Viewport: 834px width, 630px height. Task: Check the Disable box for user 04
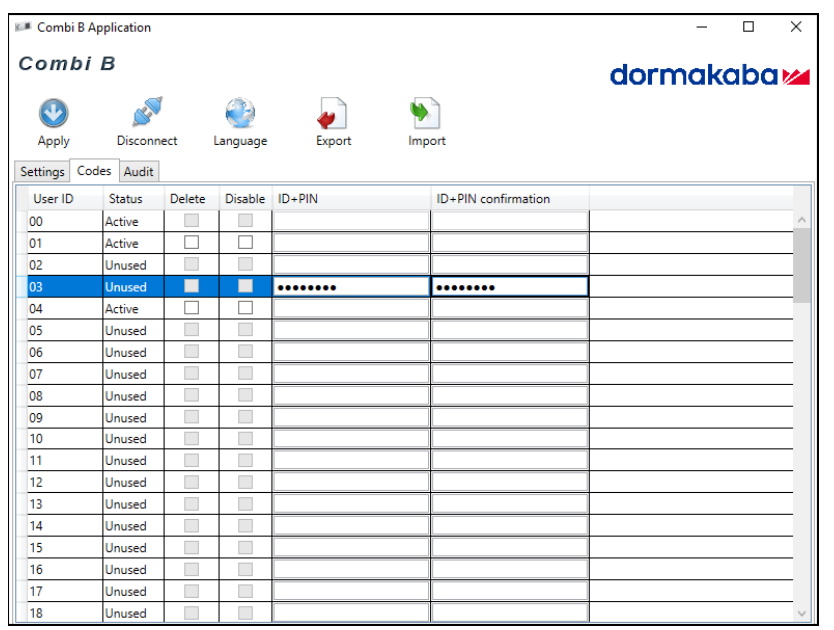click(245, 308)
